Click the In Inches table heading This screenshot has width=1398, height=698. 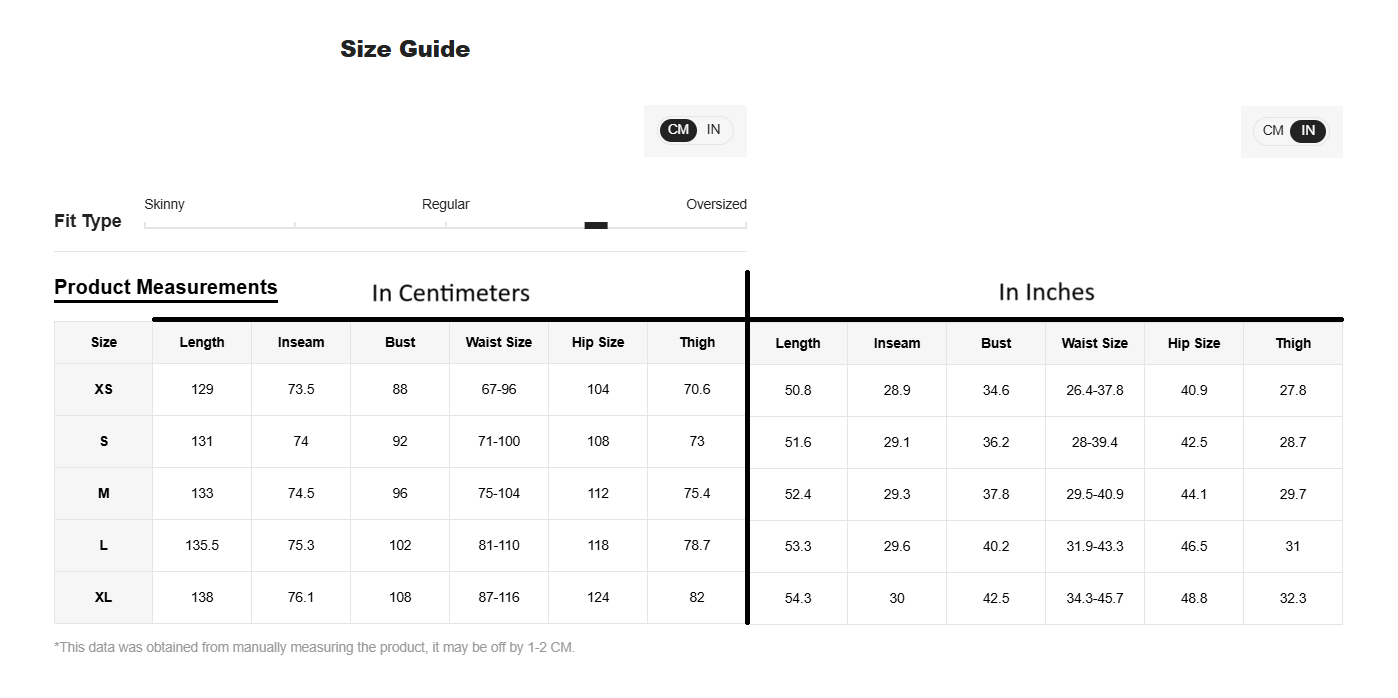tap(1046, 292)
